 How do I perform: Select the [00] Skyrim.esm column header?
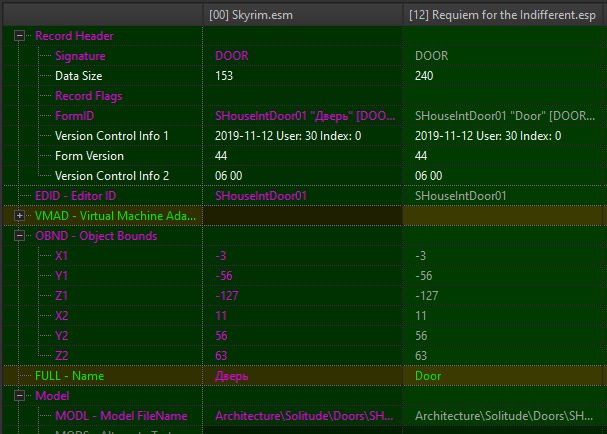(302, 15)
